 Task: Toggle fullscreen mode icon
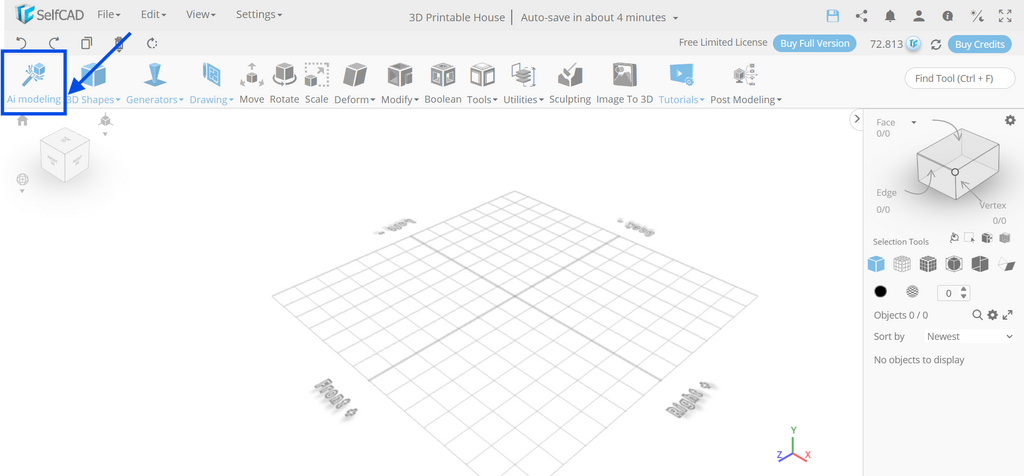tap(1005, 16)
